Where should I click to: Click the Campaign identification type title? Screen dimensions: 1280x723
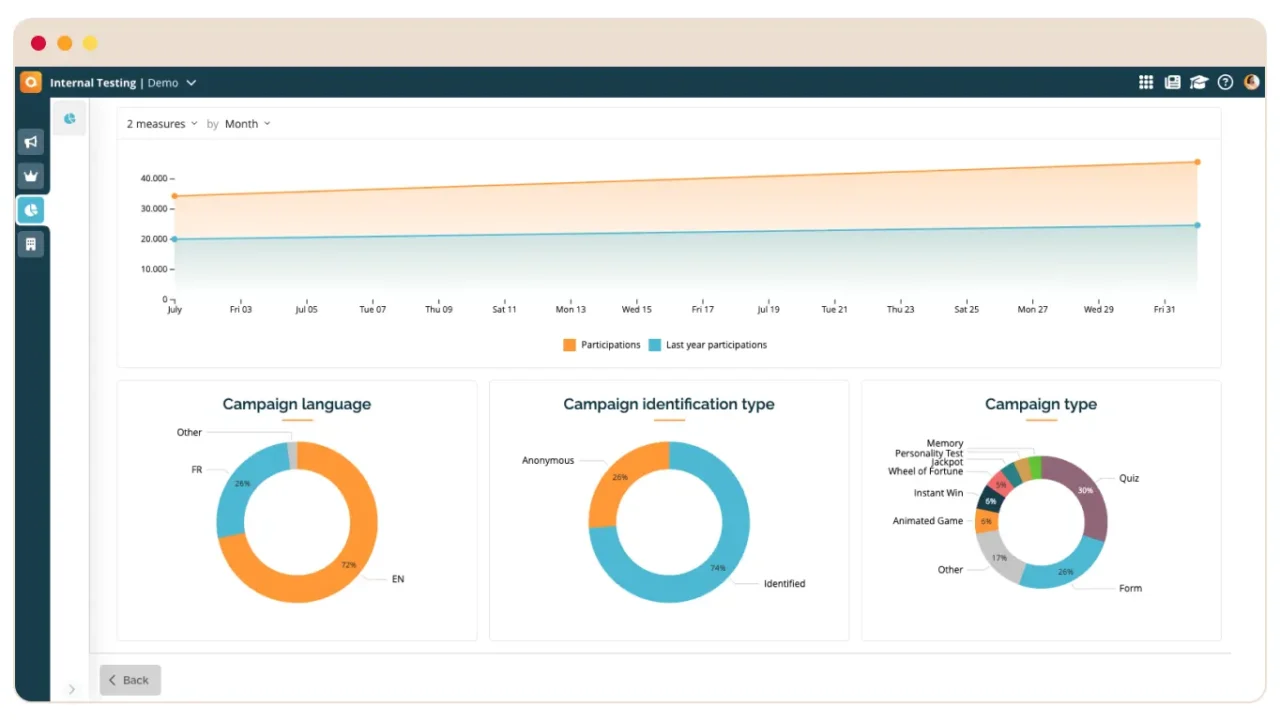[669, 405]
